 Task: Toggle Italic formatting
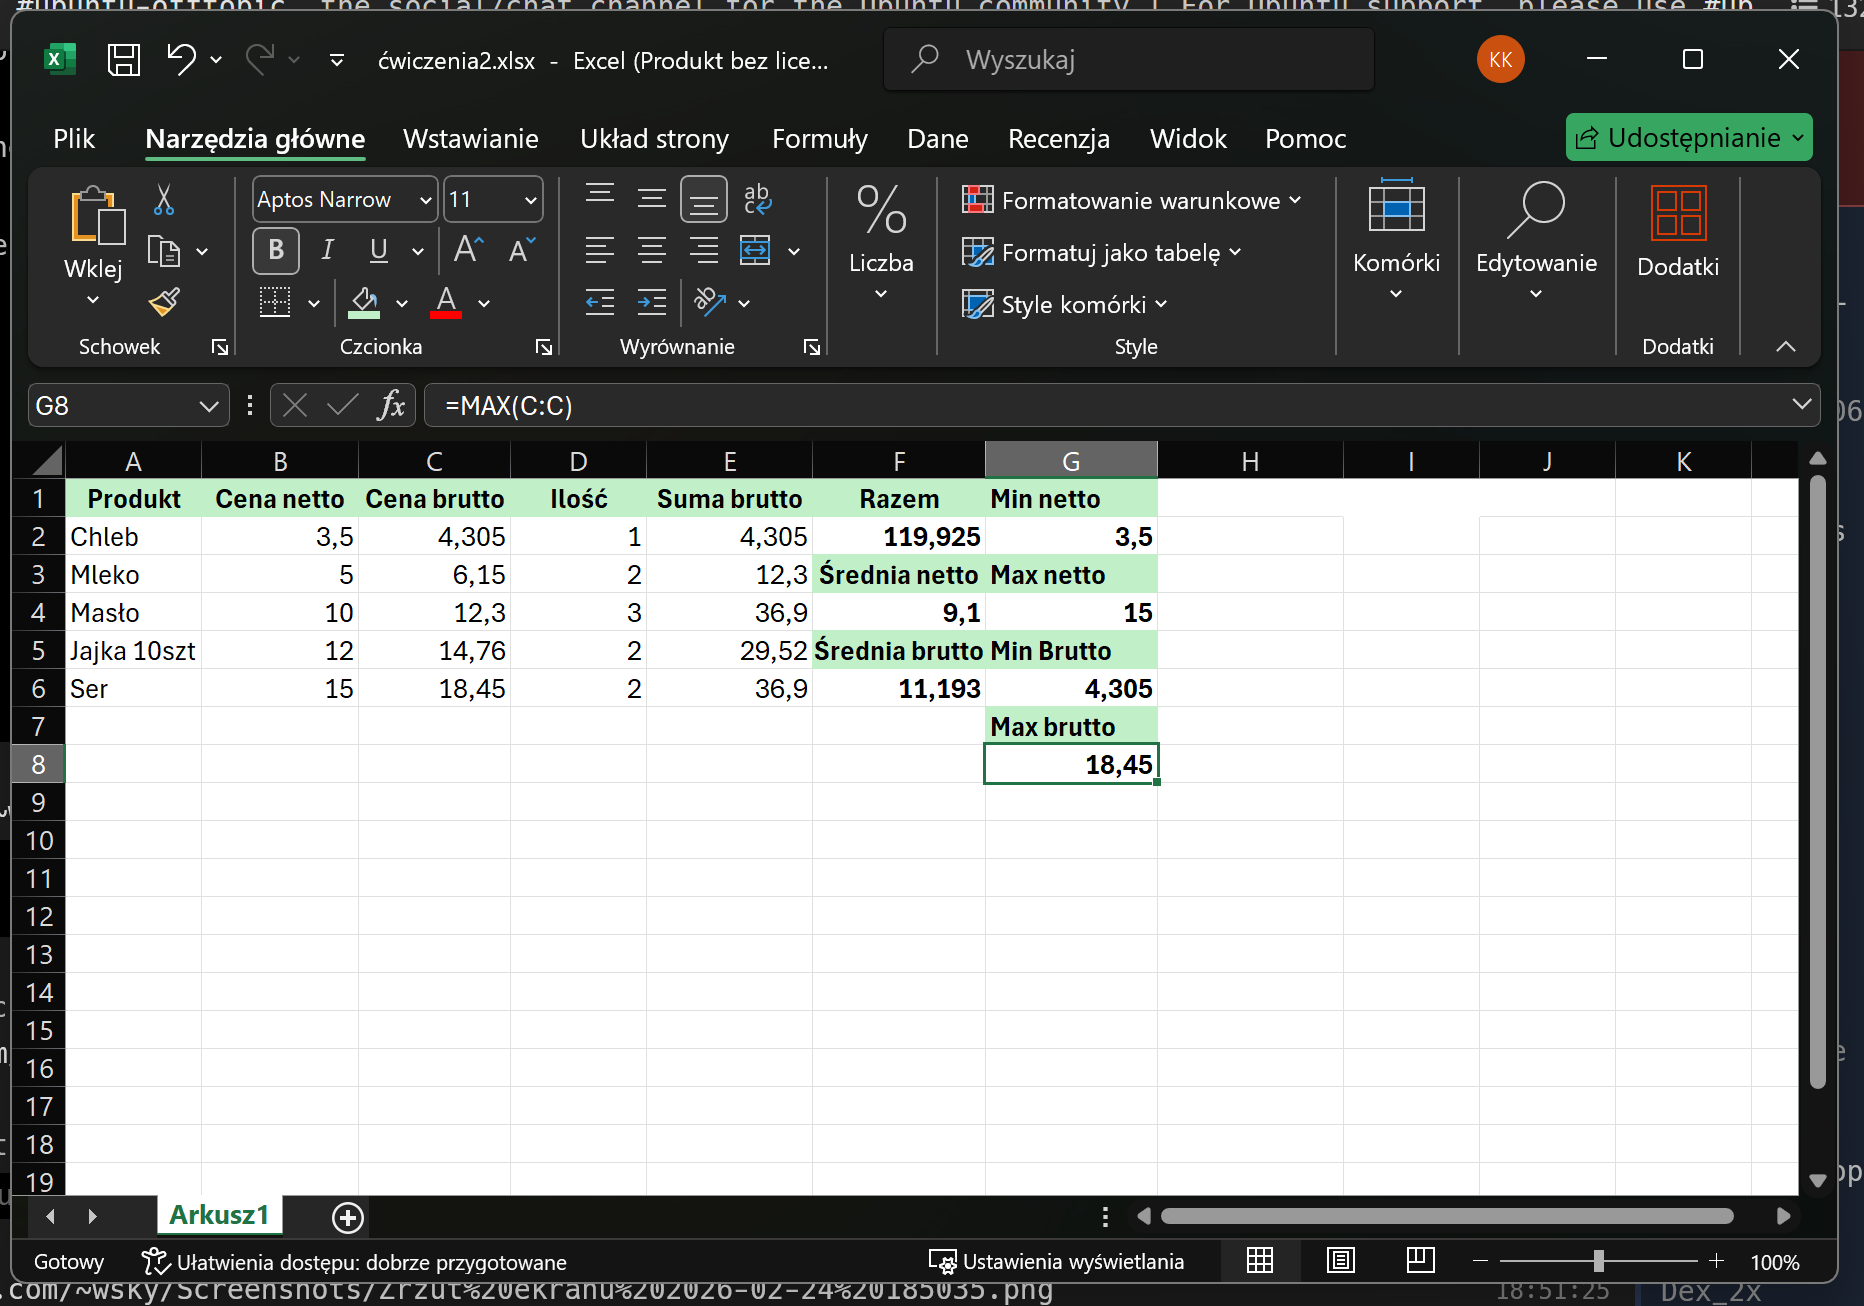click(x=327, y=250)
